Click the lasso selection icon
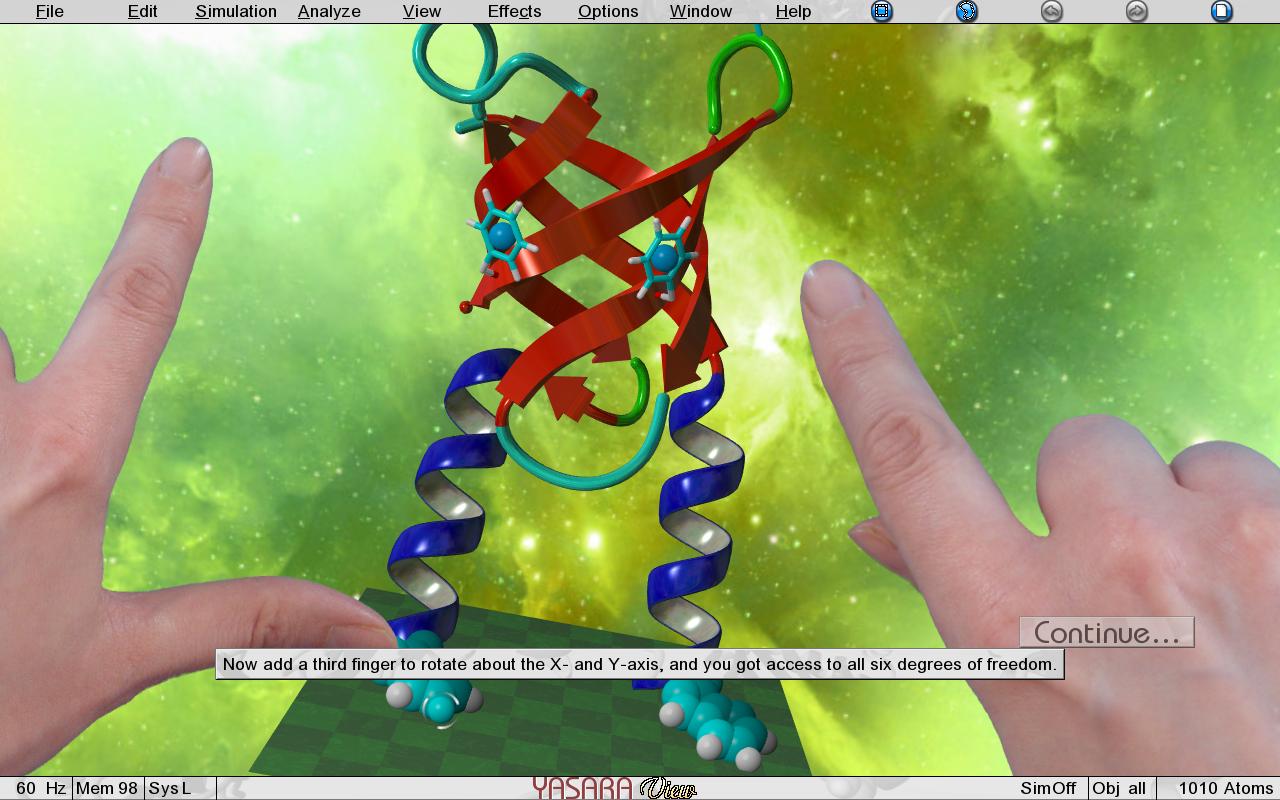 point(966,12)
